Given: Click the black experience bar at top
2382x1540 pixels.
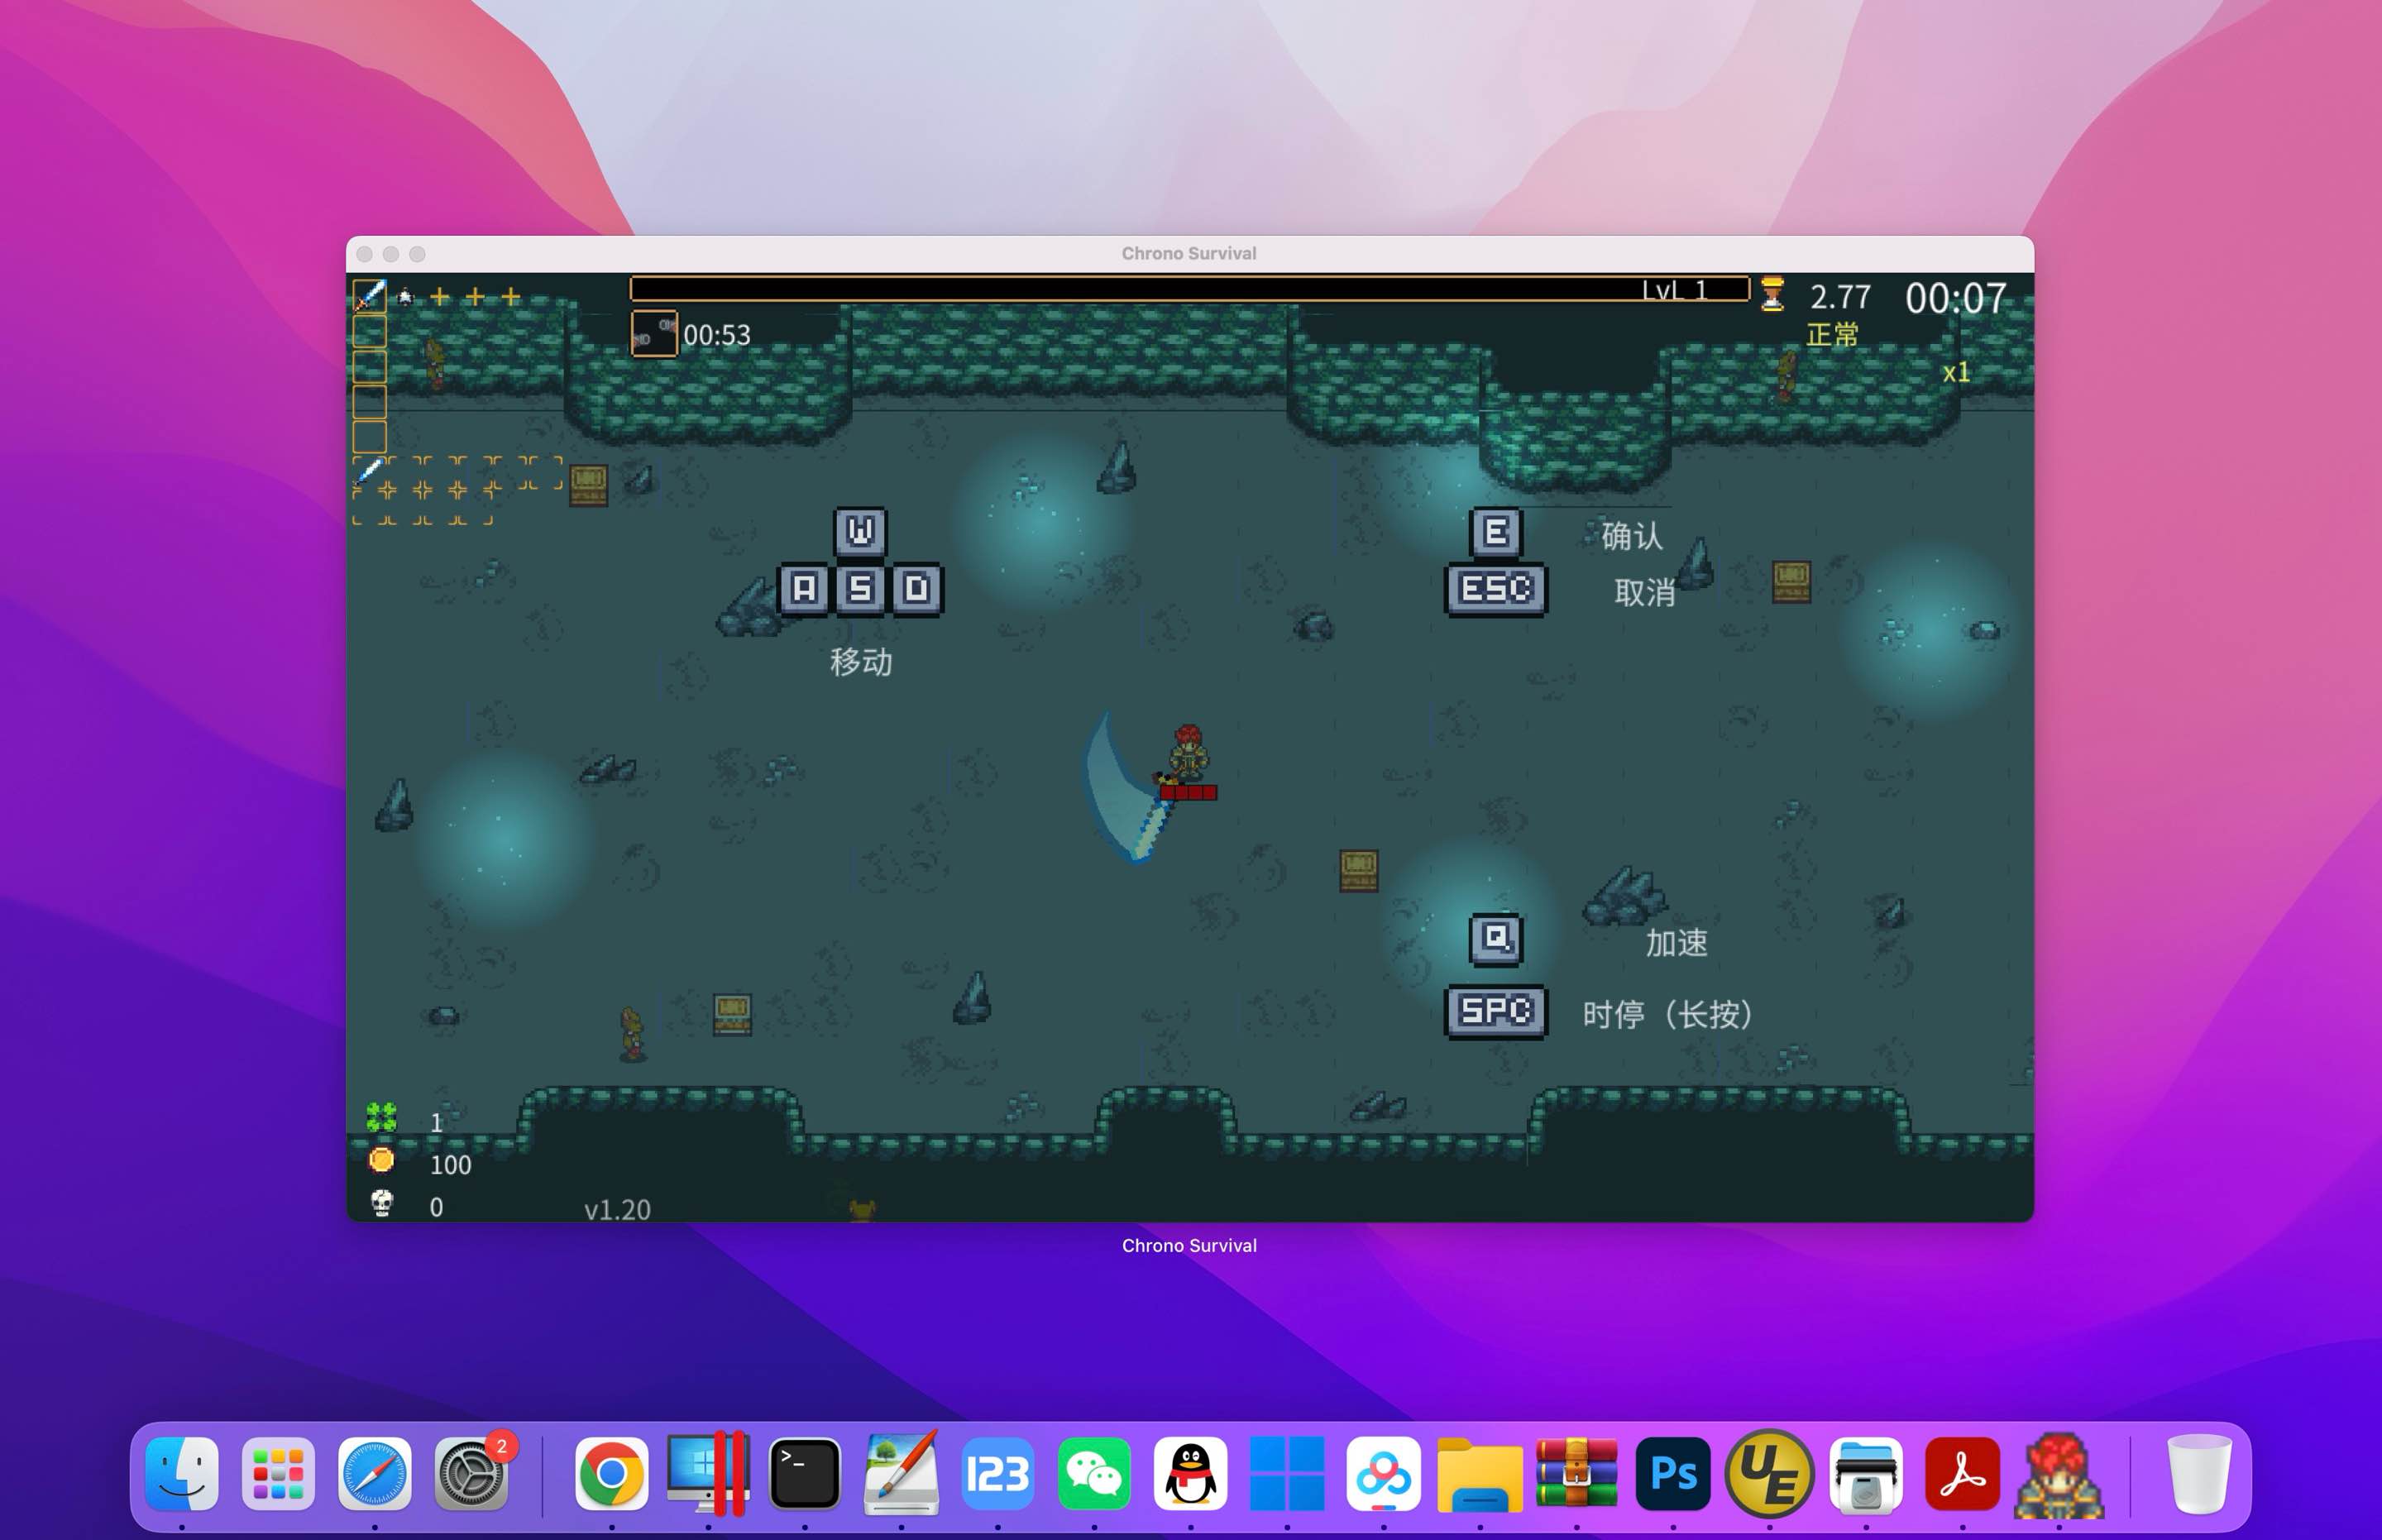Looking at the screenshot, I should (1189, 289).
